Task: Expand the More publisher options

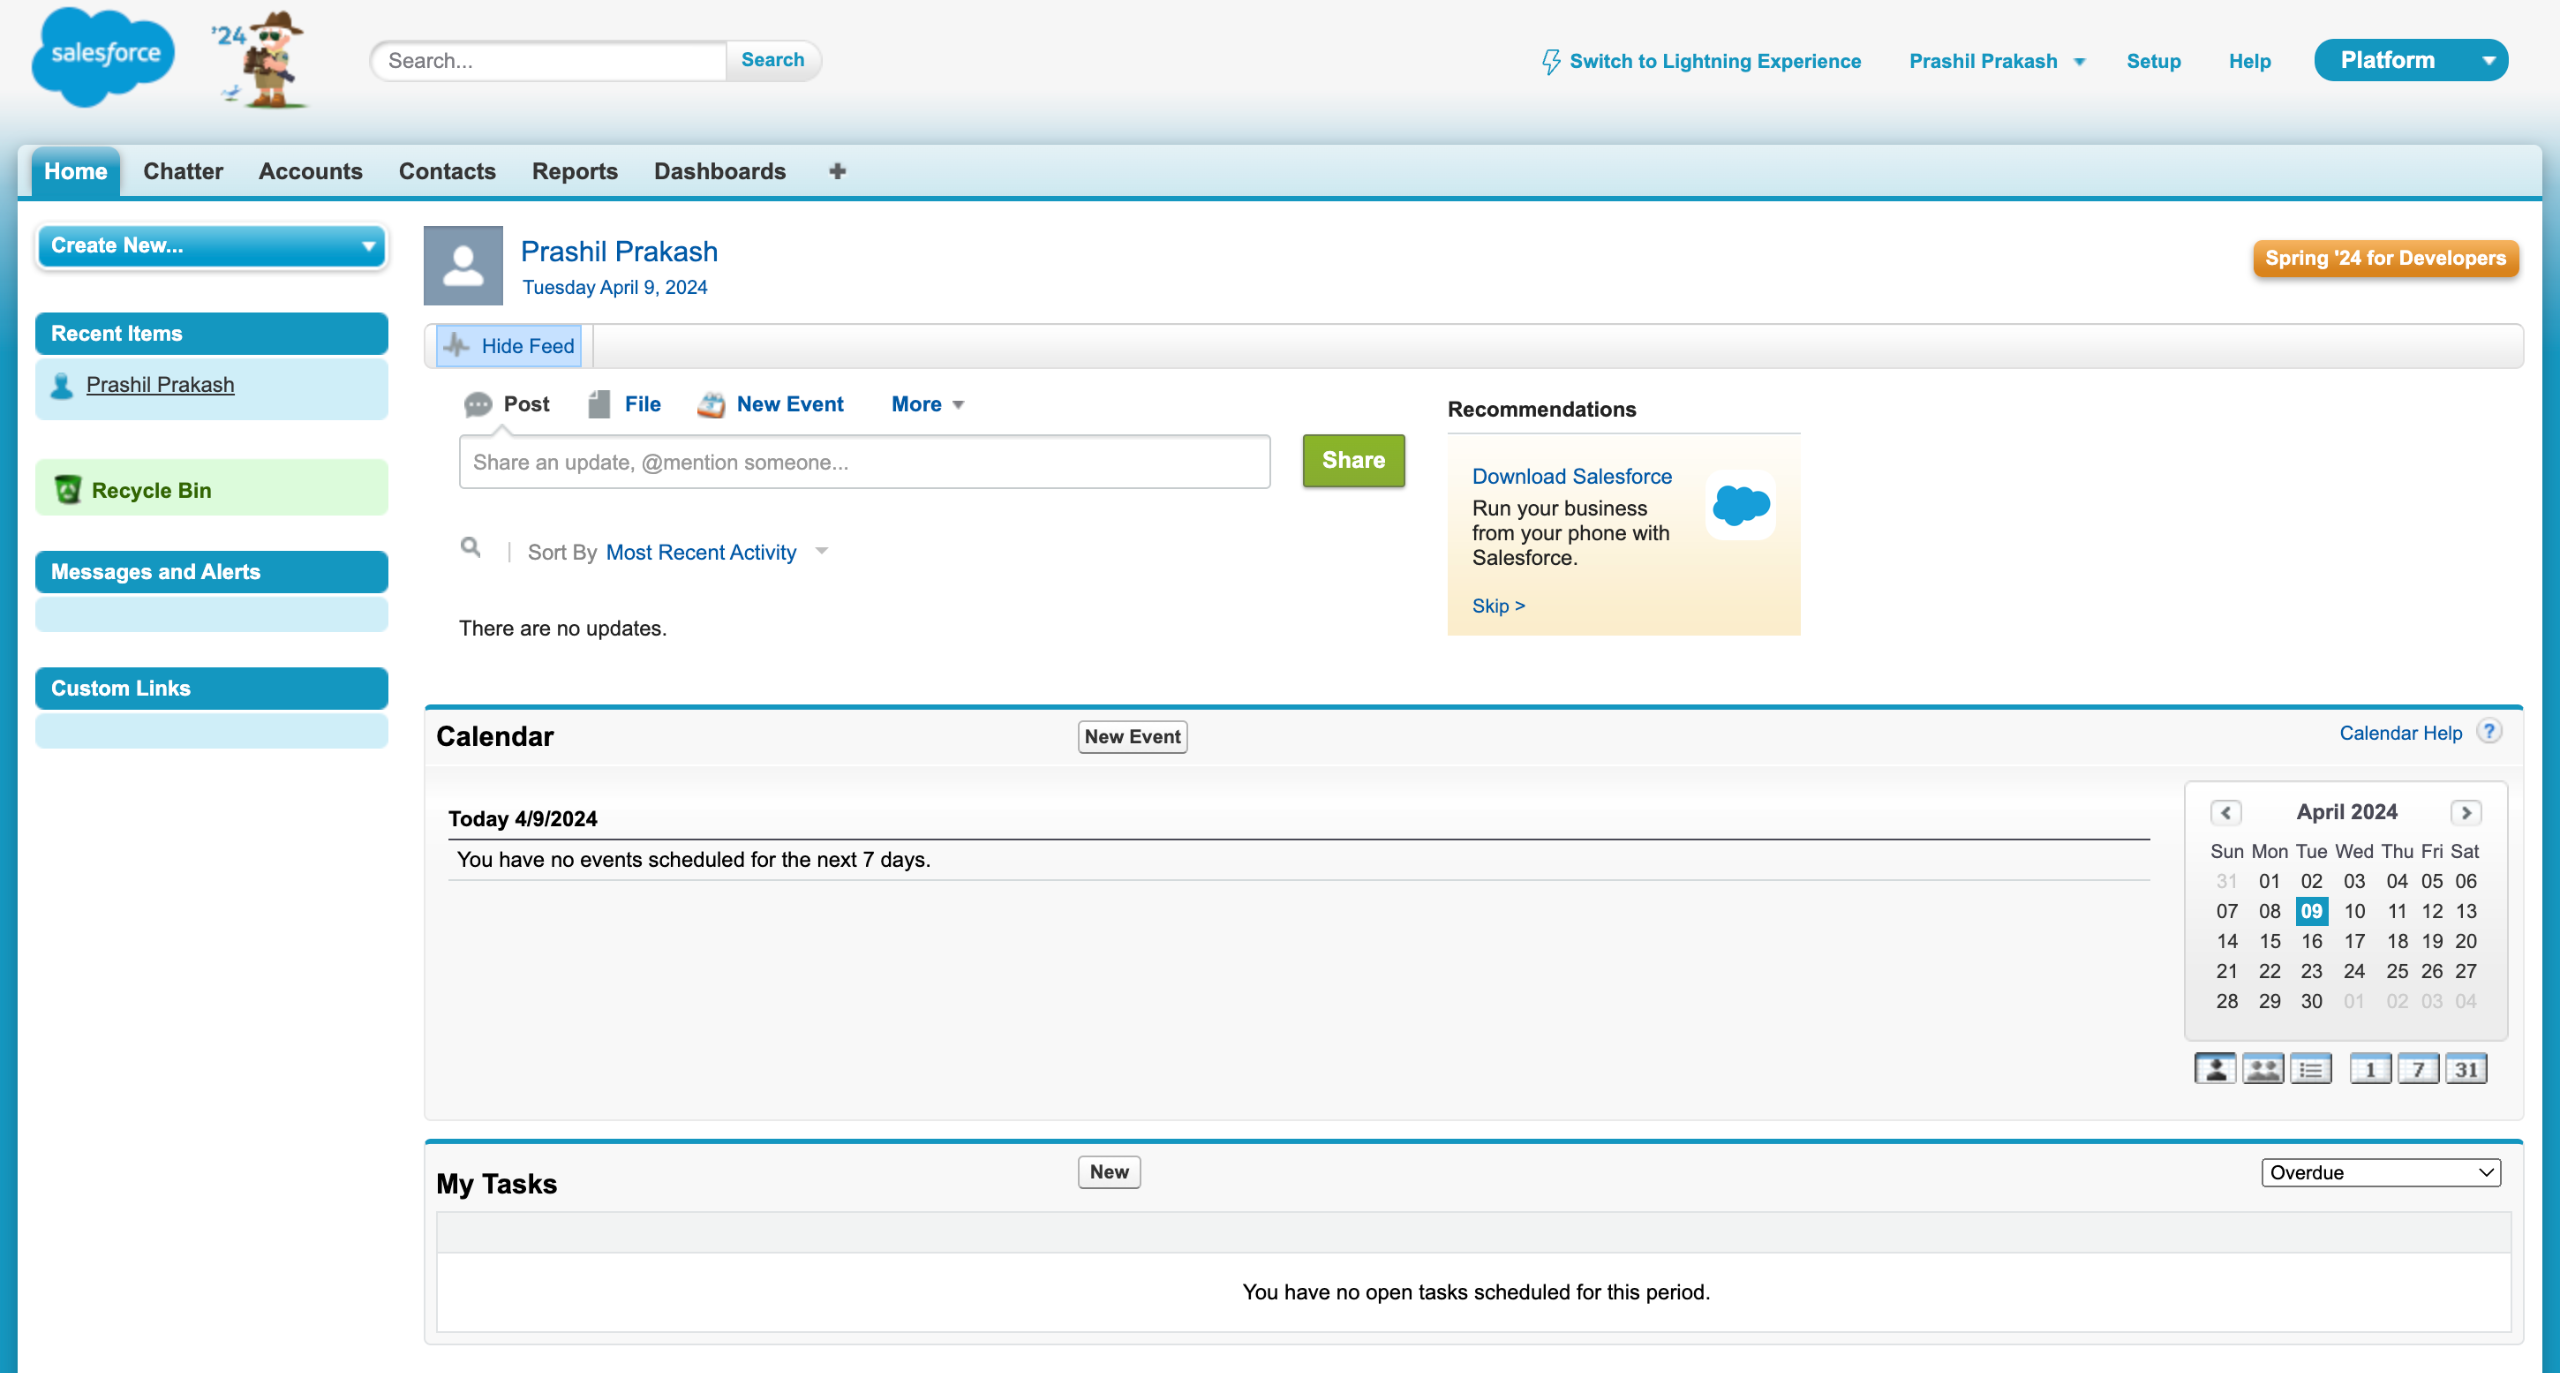Action: coord(927,404)
